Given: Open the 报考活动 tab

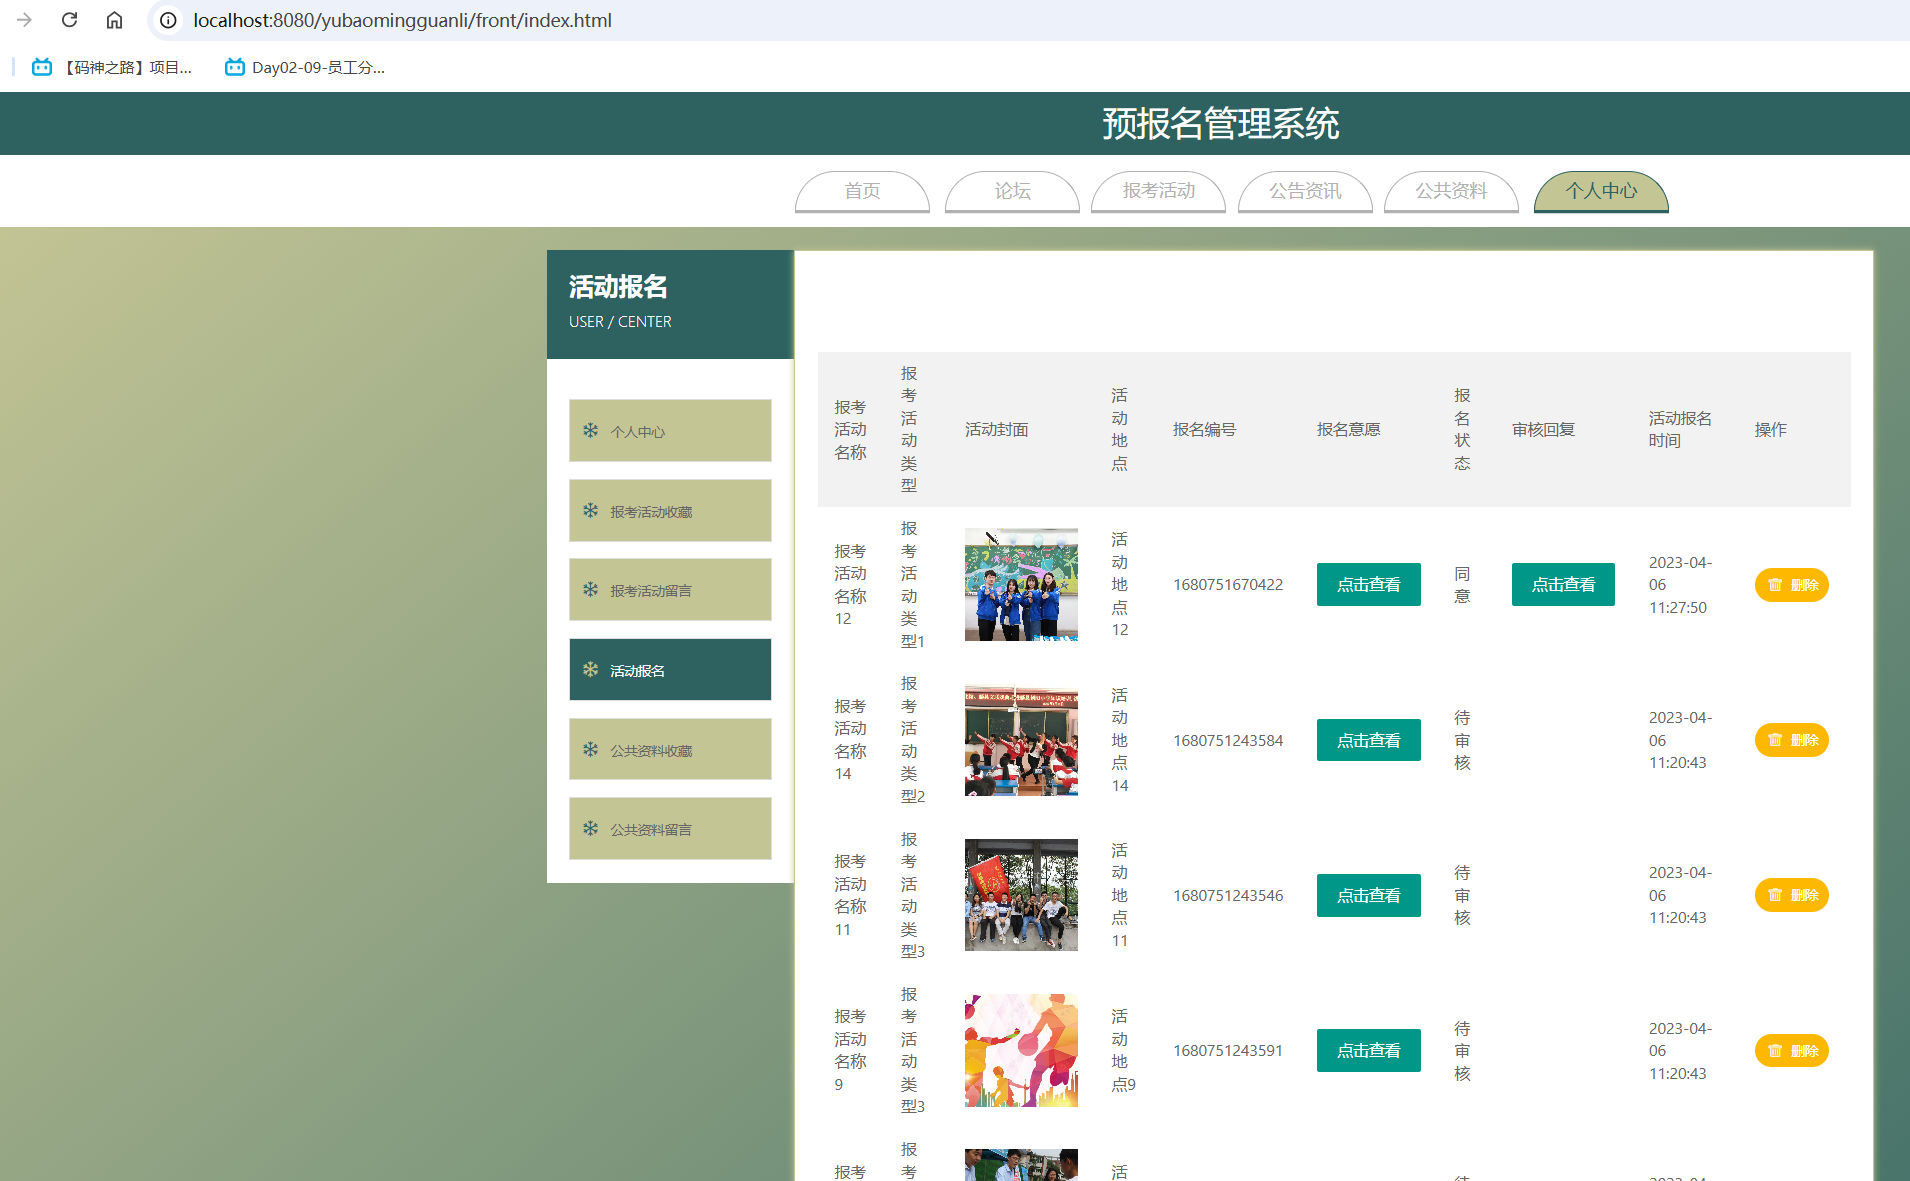Looking at the screenshot, I should tap(1158, 191).
